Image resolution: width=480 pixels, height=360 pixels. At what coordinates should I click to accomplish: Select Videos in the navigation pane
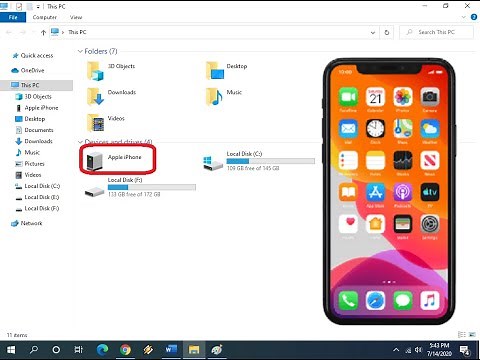[28, 175]
